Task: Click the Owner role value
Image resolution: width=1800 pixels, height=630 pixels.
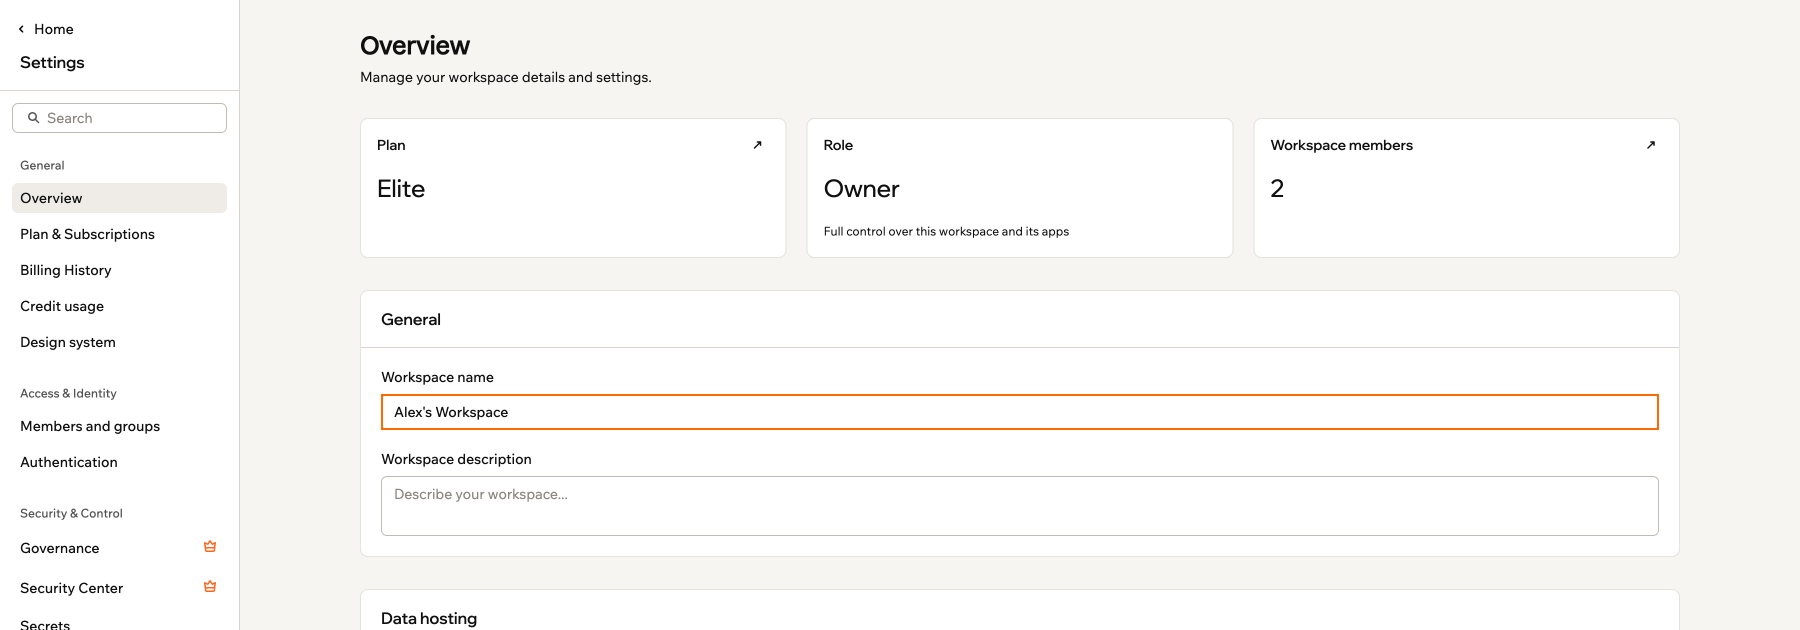Action: pos(861,189)
